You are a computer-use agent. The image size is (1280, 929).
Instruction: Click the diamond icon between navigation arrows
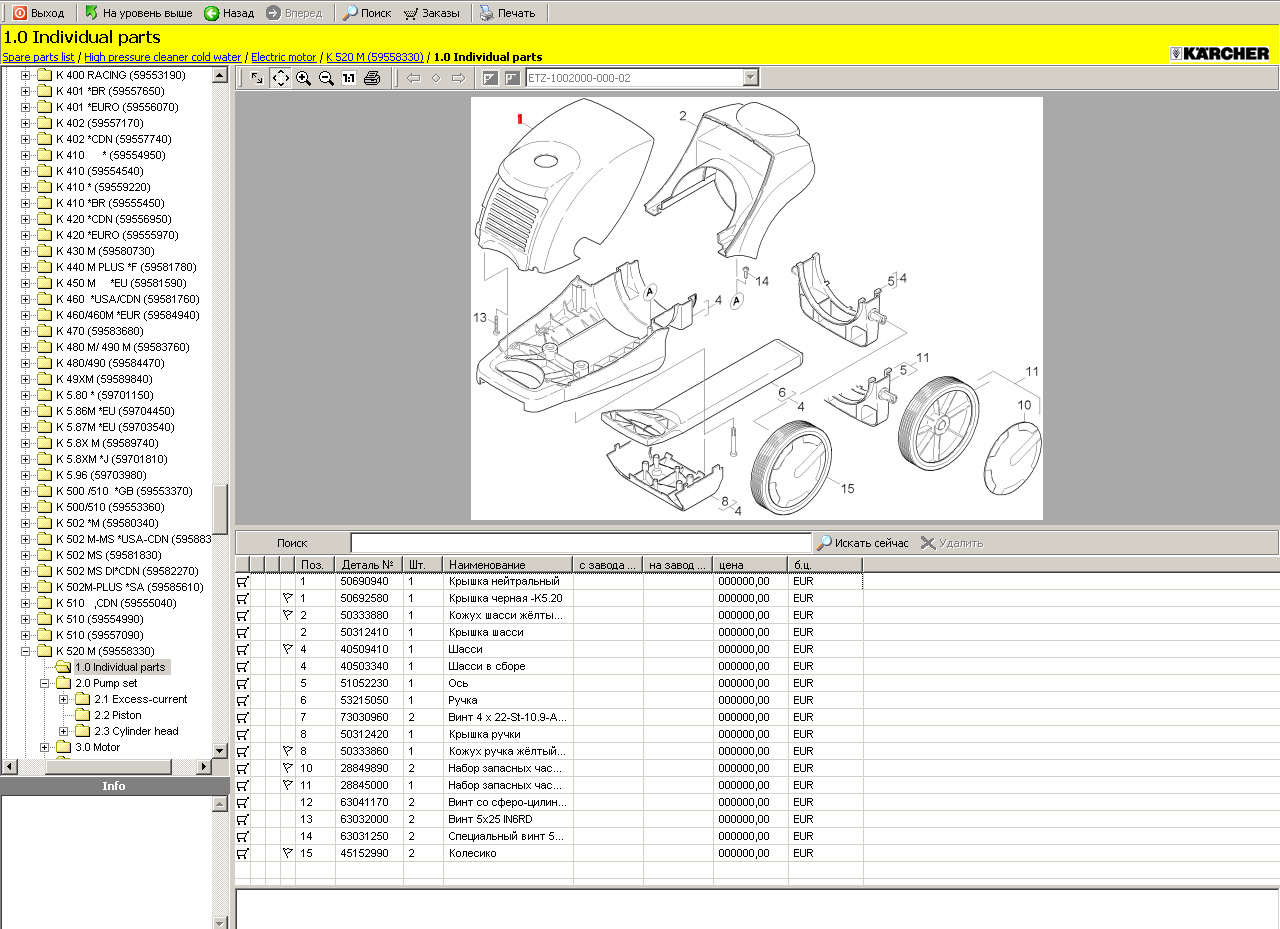tap(436, 78)
